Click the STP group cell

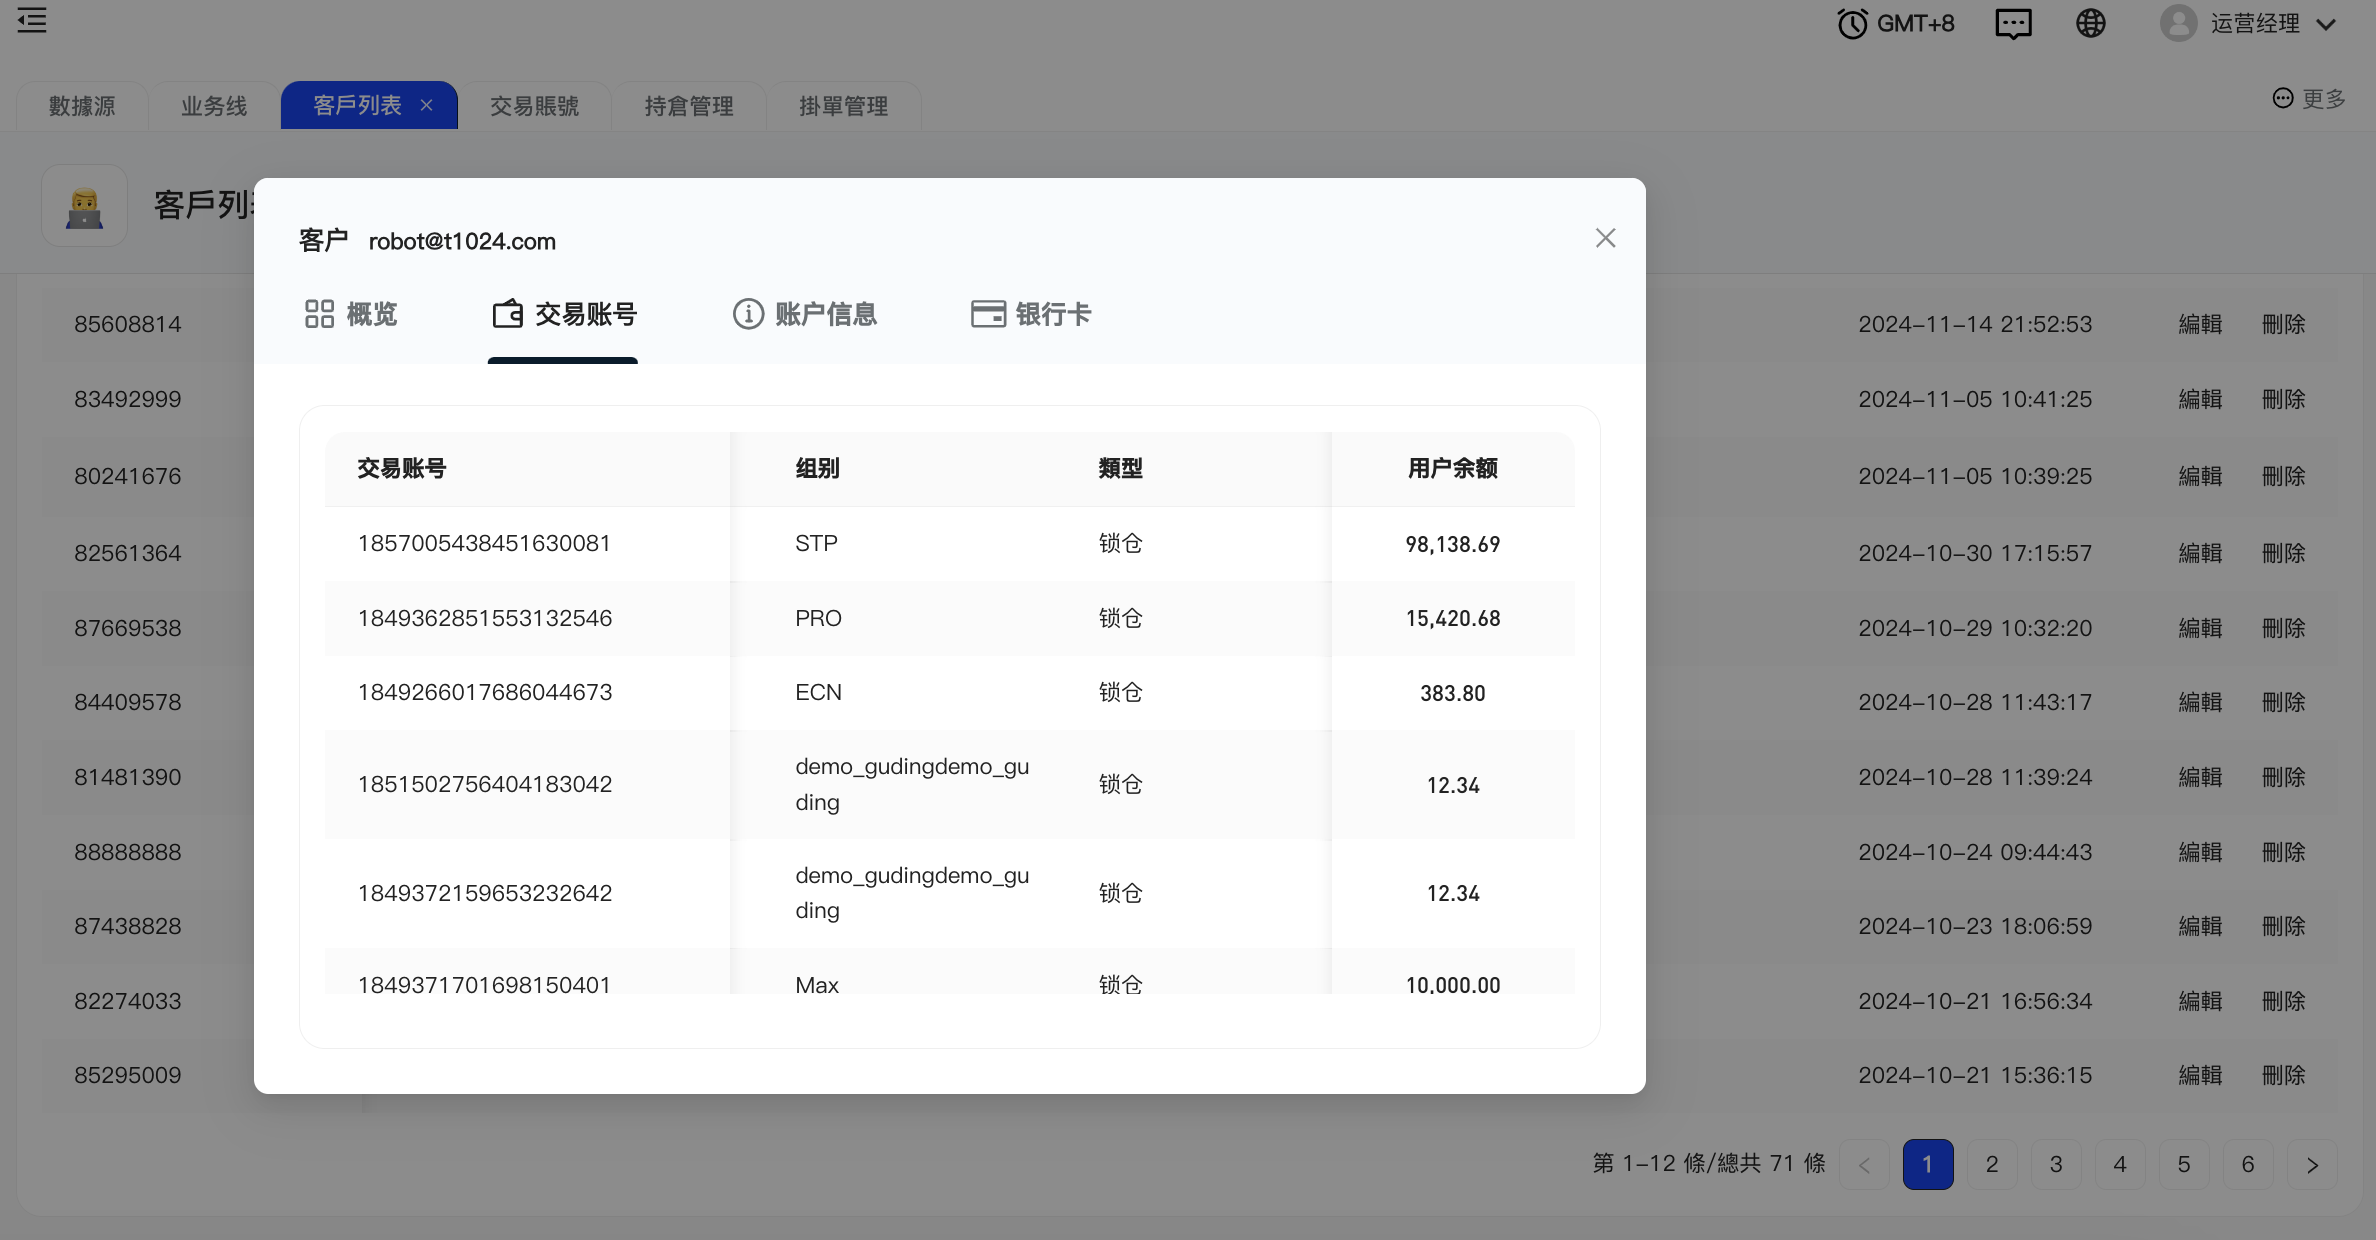816,543
